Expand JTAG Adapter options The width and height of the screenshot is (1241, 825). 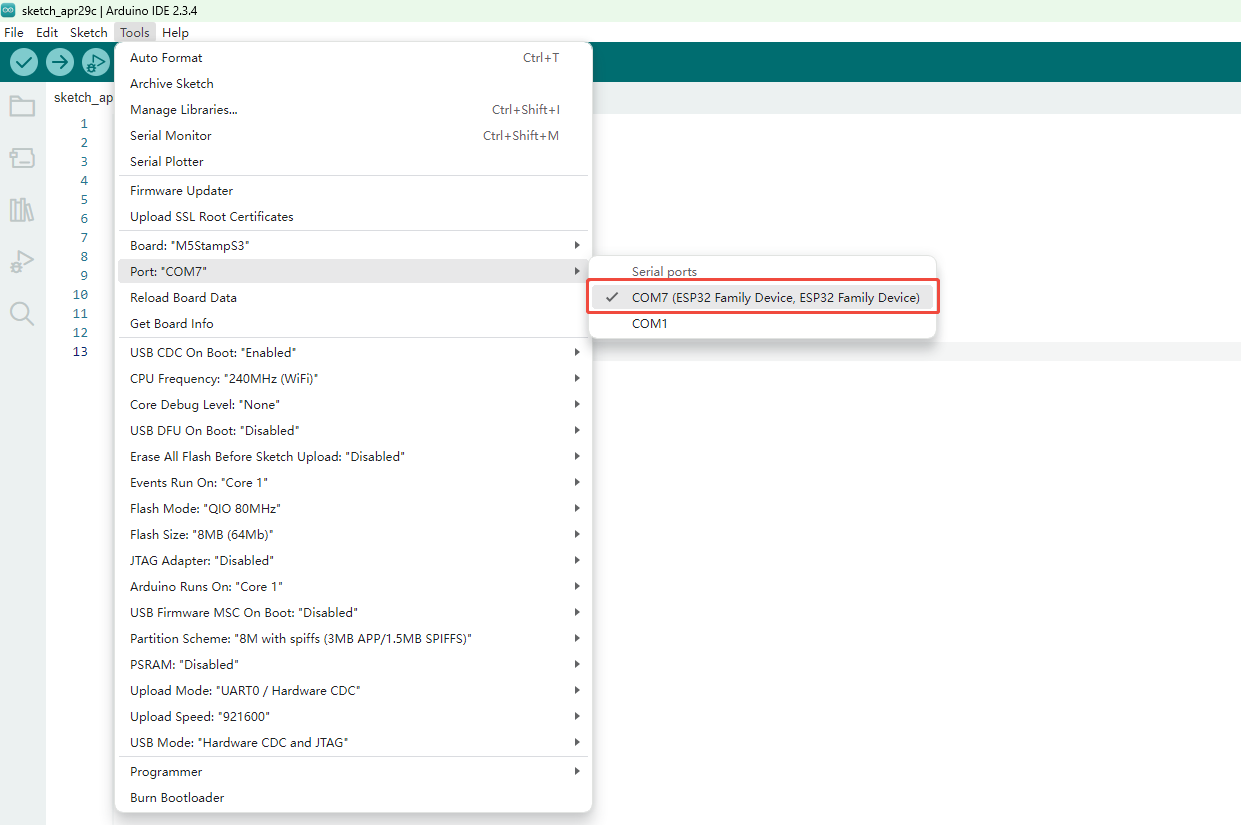point(354,561)
